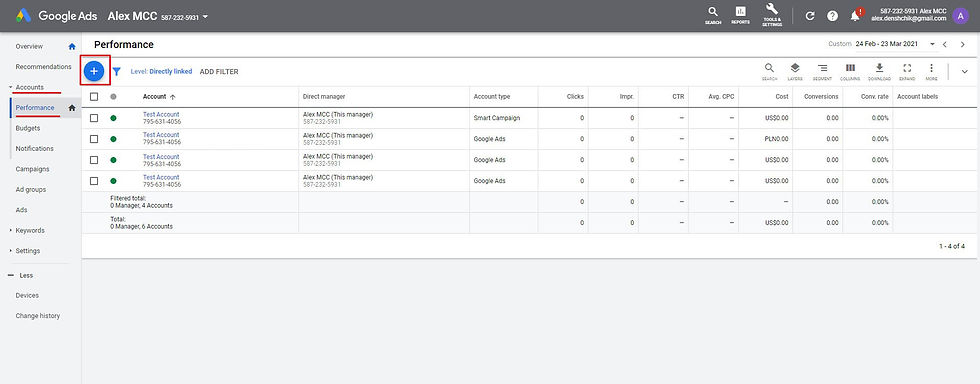980x384 pixels.
Task: Collapse the toolbar chevron at far right
Action: click(x=964, y=72)
